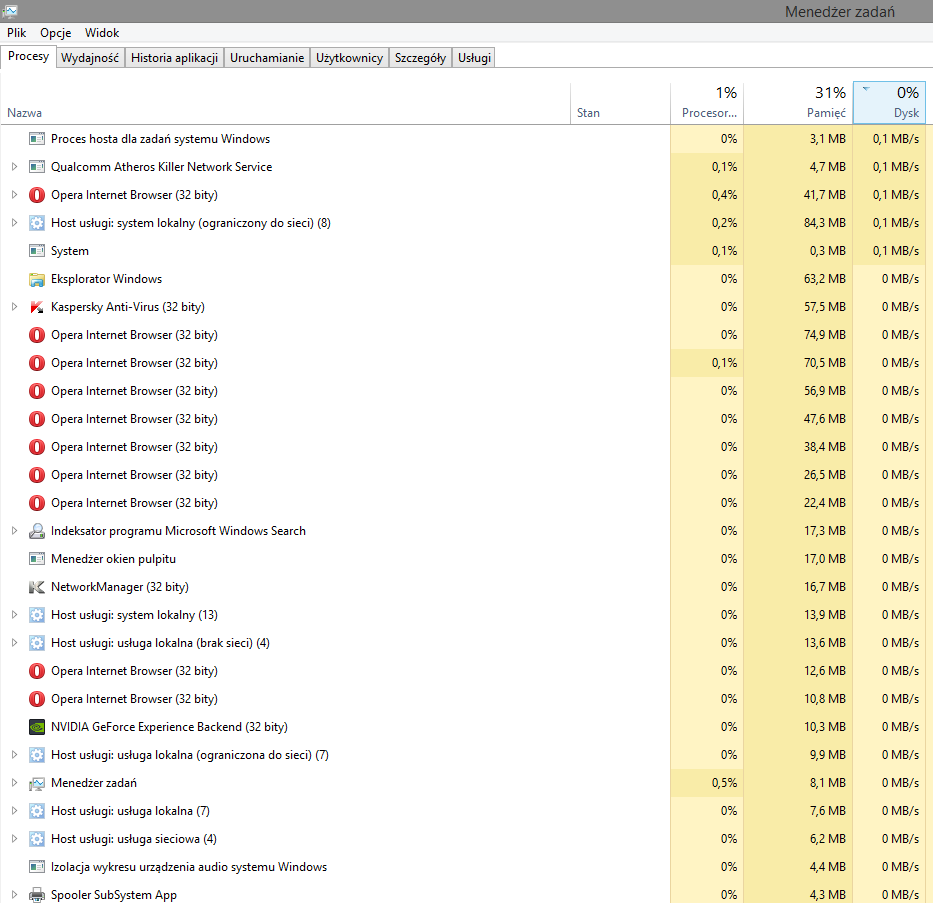Image resolution: width=933 pixels, height=903 pixels.
Task: Open the Widok menu
Action: tap(102, 33)
